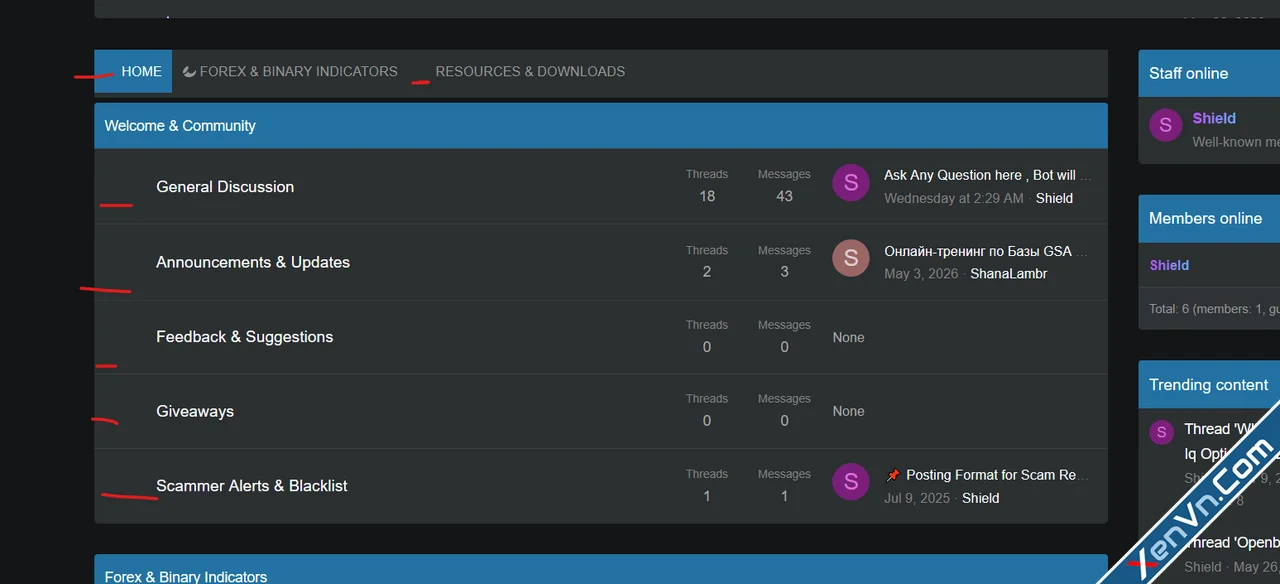Screen dimensions: 1280x584
Task: Open 'Ask Any Question here' latest thread
Action: [x=987, y=175]
